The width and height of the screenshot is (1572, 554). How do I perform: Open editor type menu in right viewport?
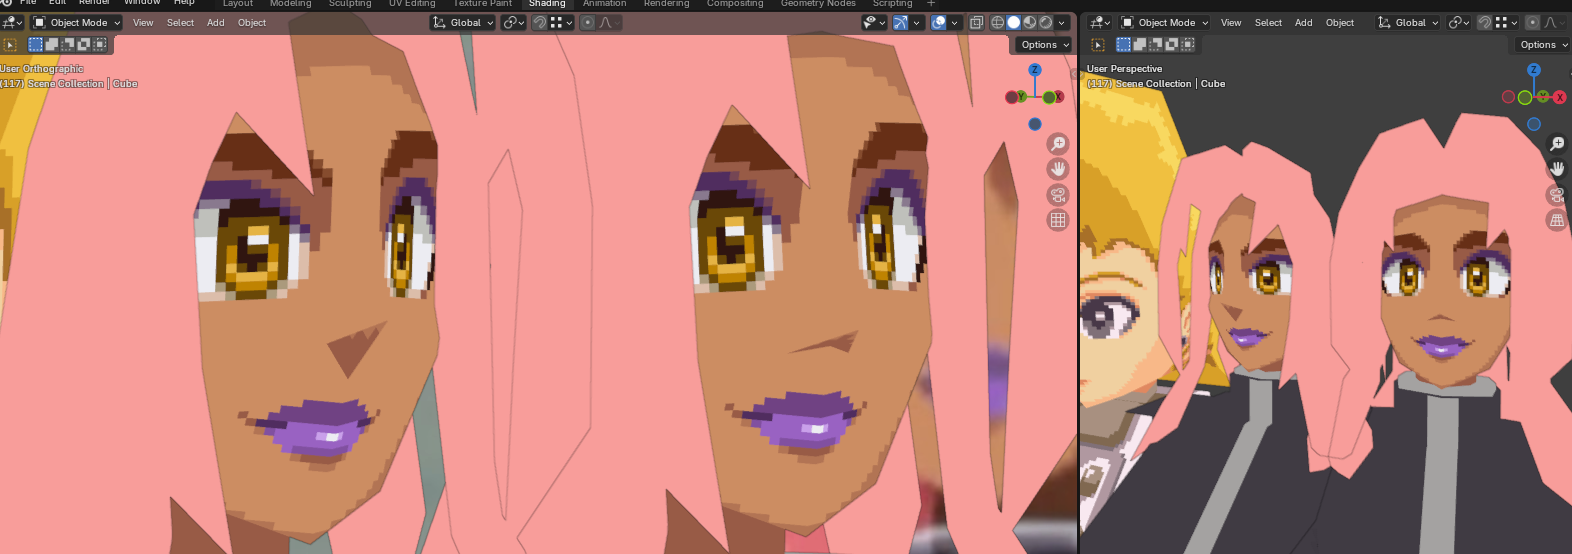1099,22
